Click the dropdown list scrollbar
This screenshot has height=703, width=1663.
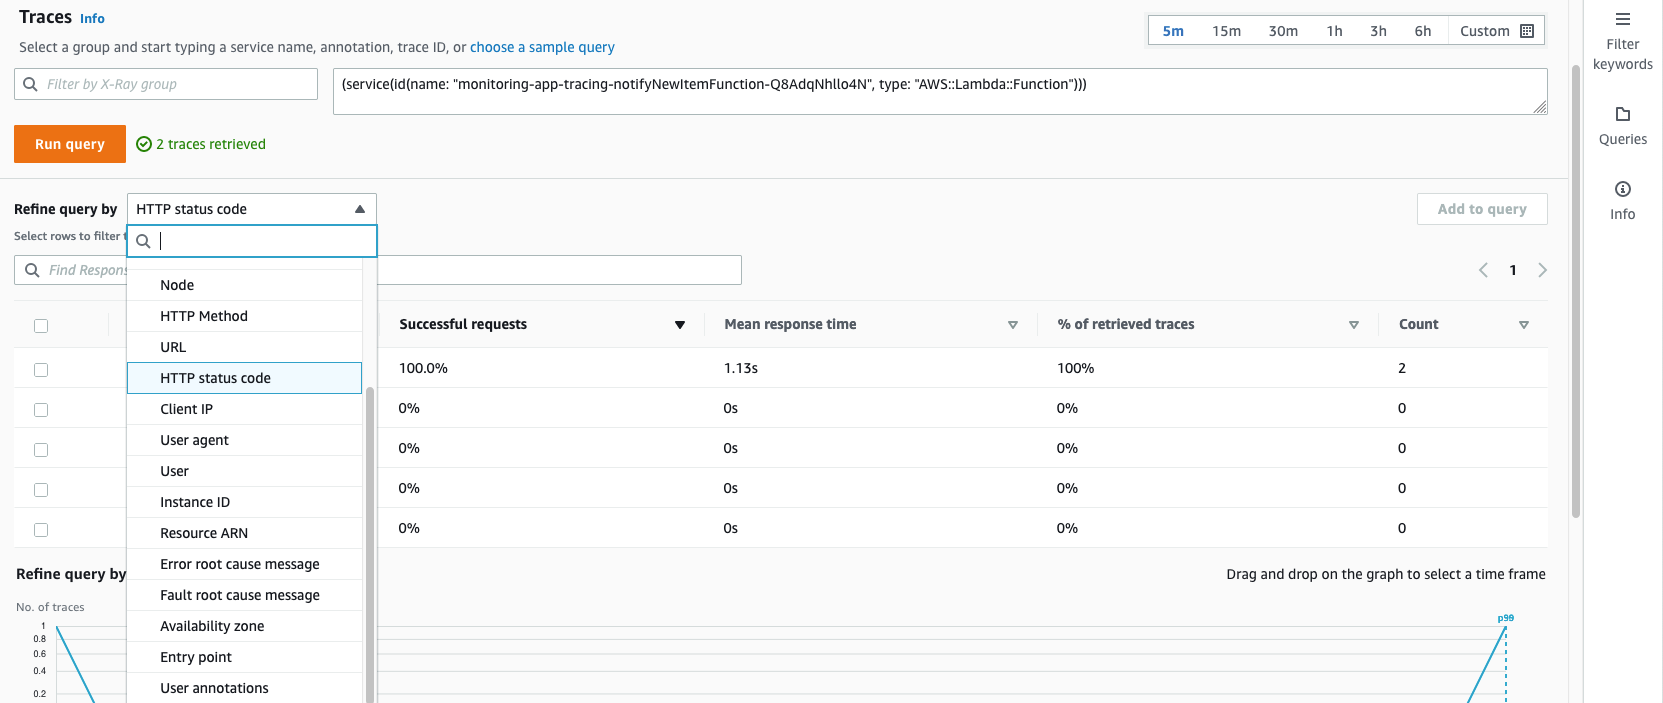point(370,545)
